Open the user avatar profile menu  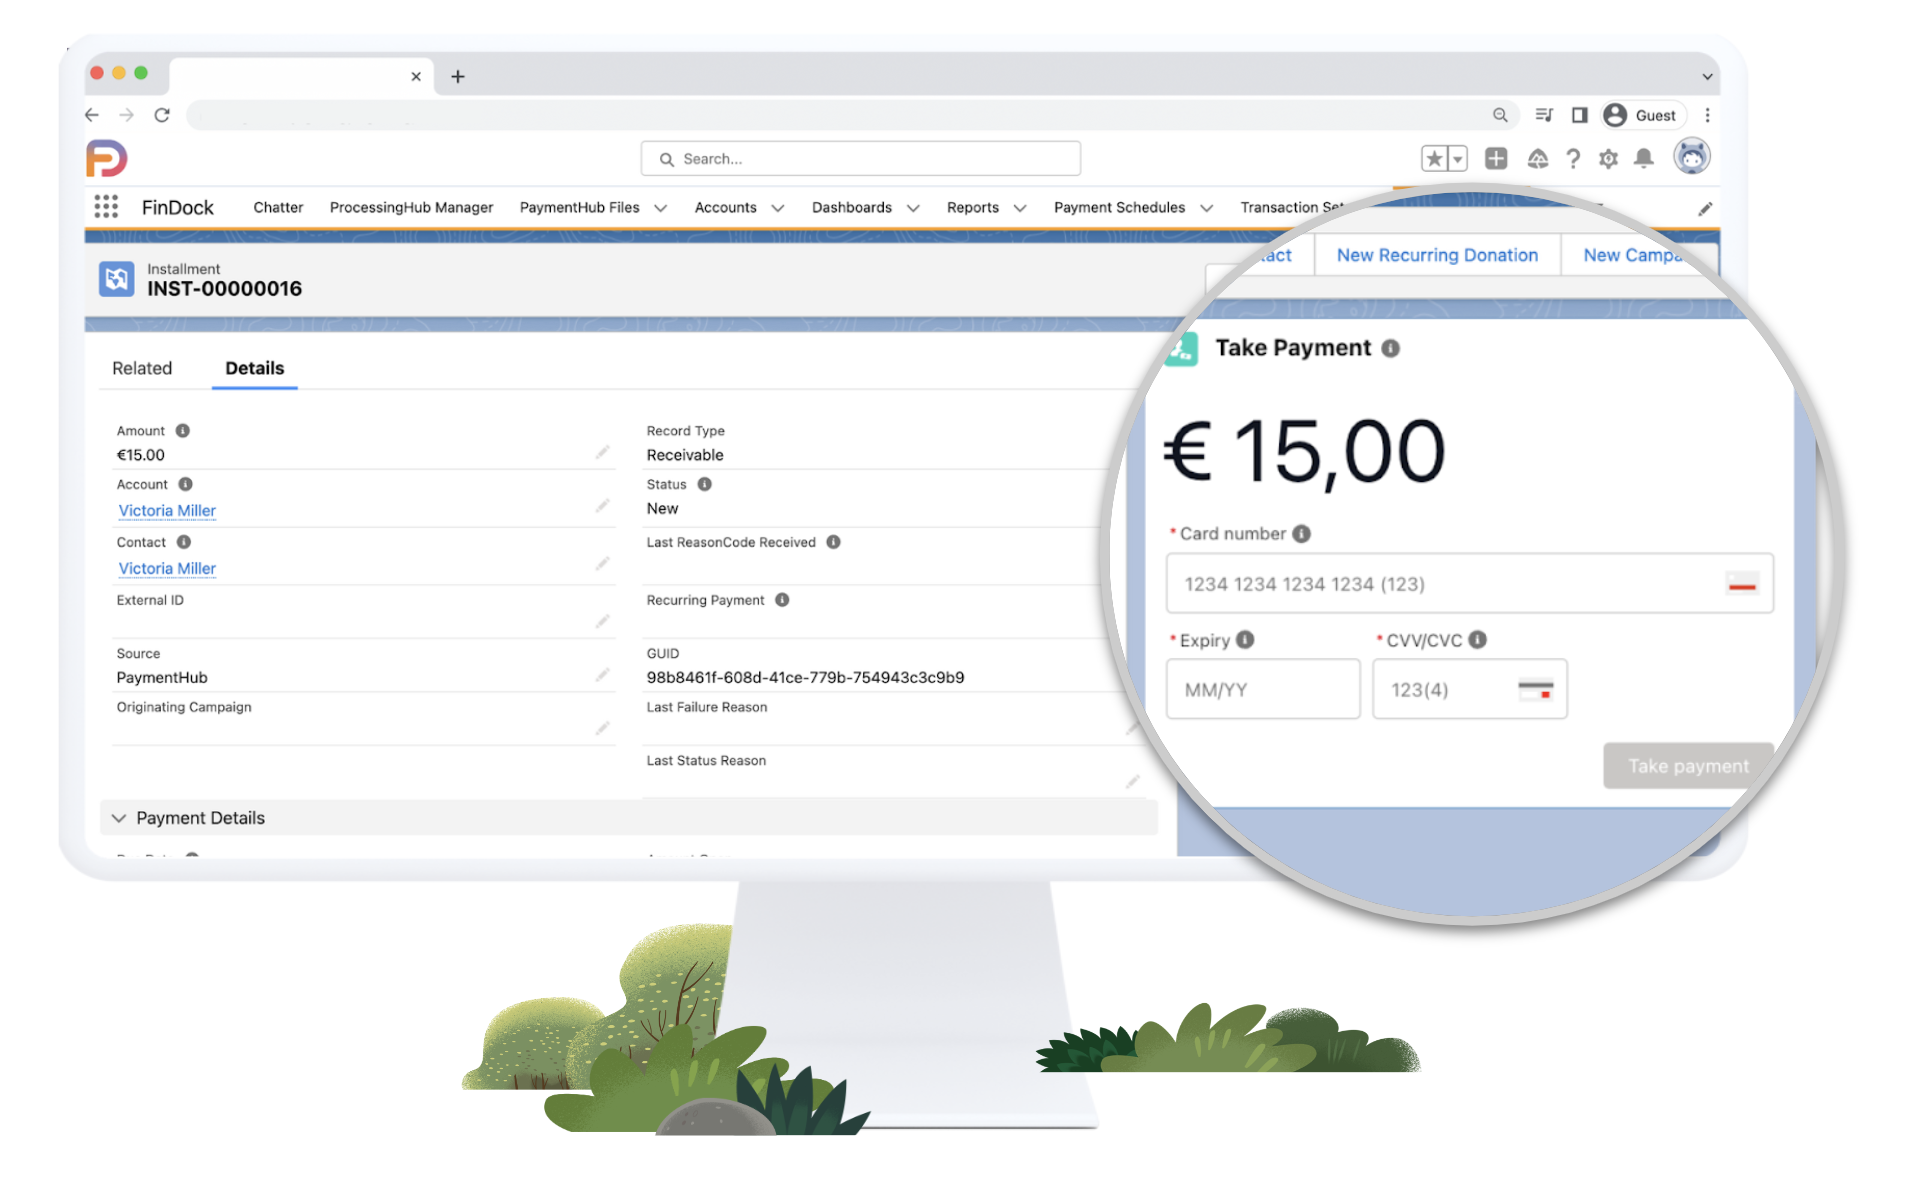1692,157
